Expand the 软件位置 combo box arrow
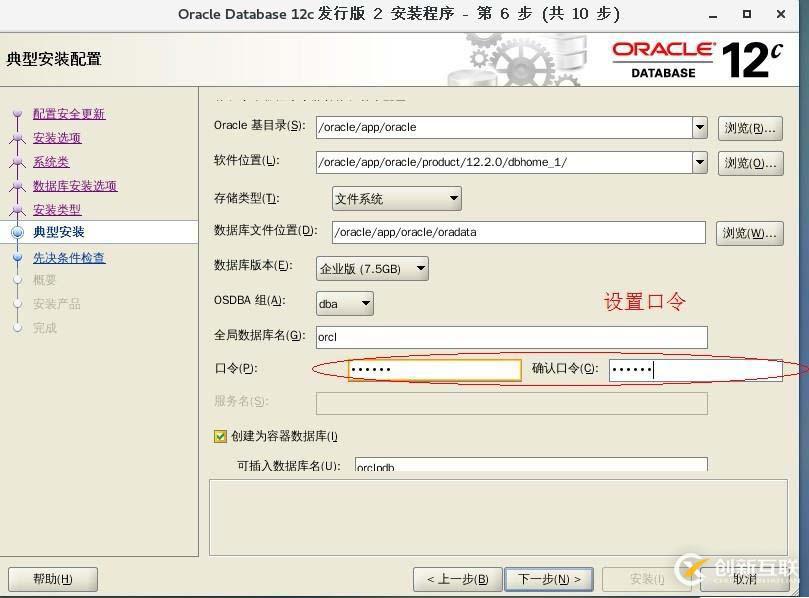The height and width of the screenshot is (598, 809). 700,162
